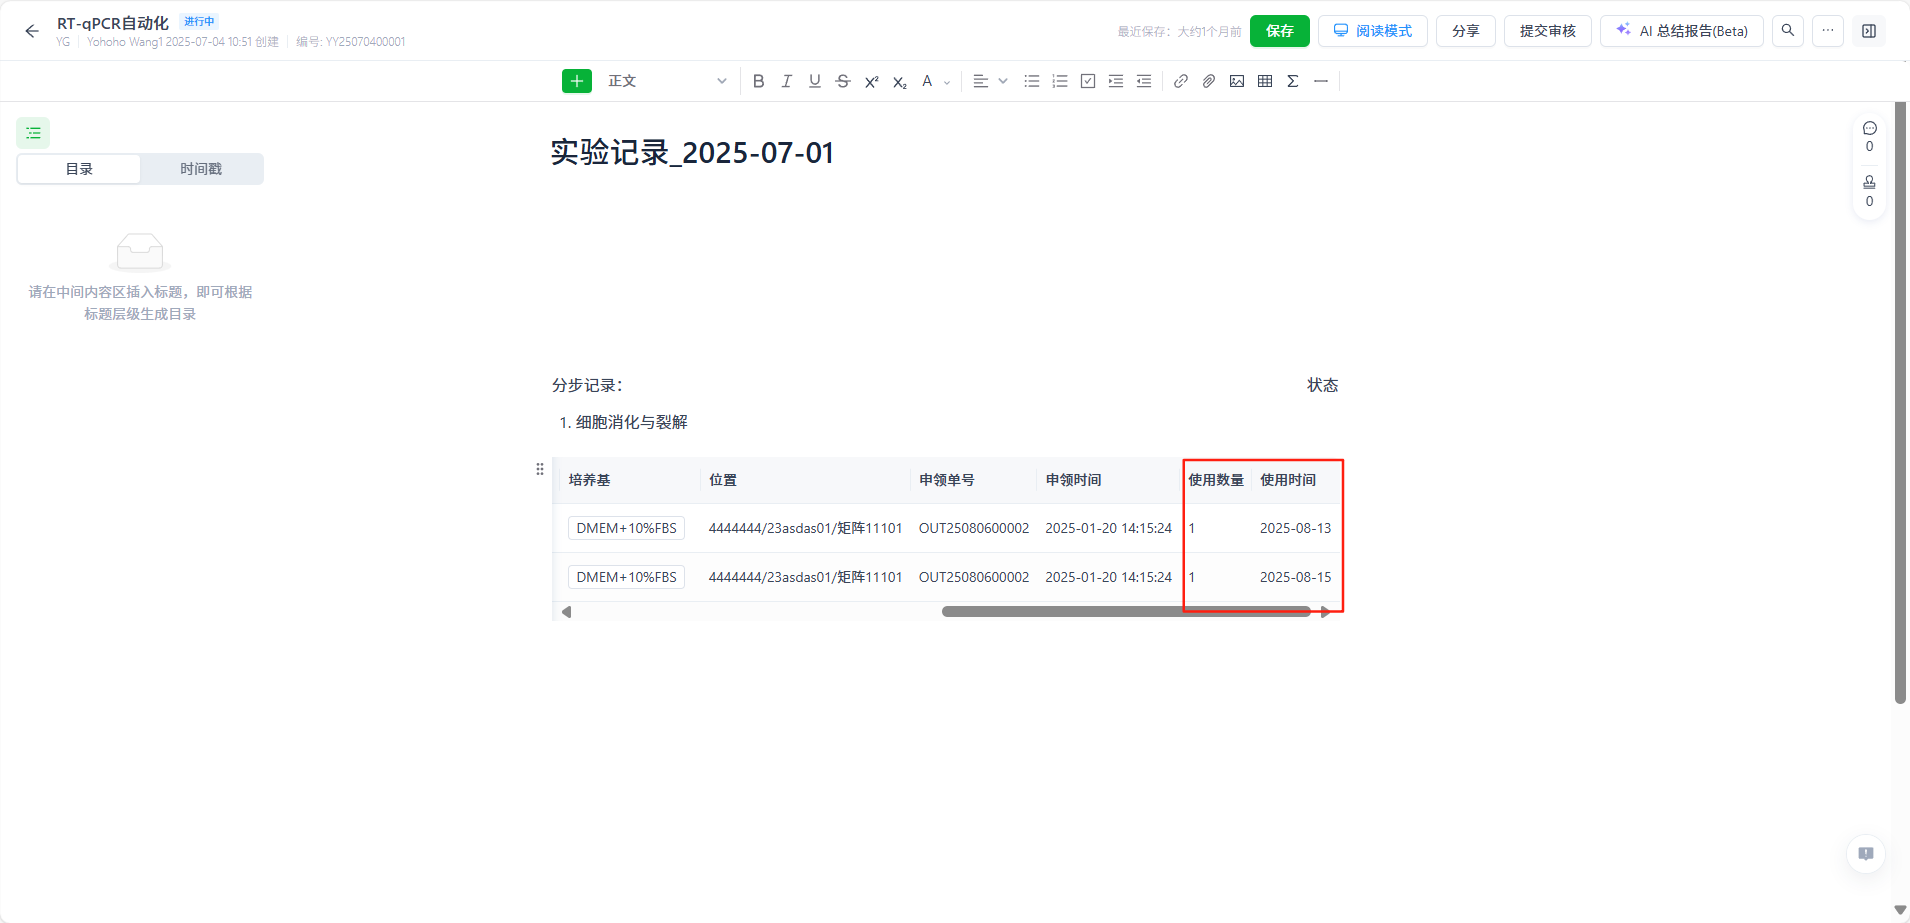The height and width of the screenshot is (923, 1910).
Task: Toggle the right side panel icon
Action: point(1869,31)
